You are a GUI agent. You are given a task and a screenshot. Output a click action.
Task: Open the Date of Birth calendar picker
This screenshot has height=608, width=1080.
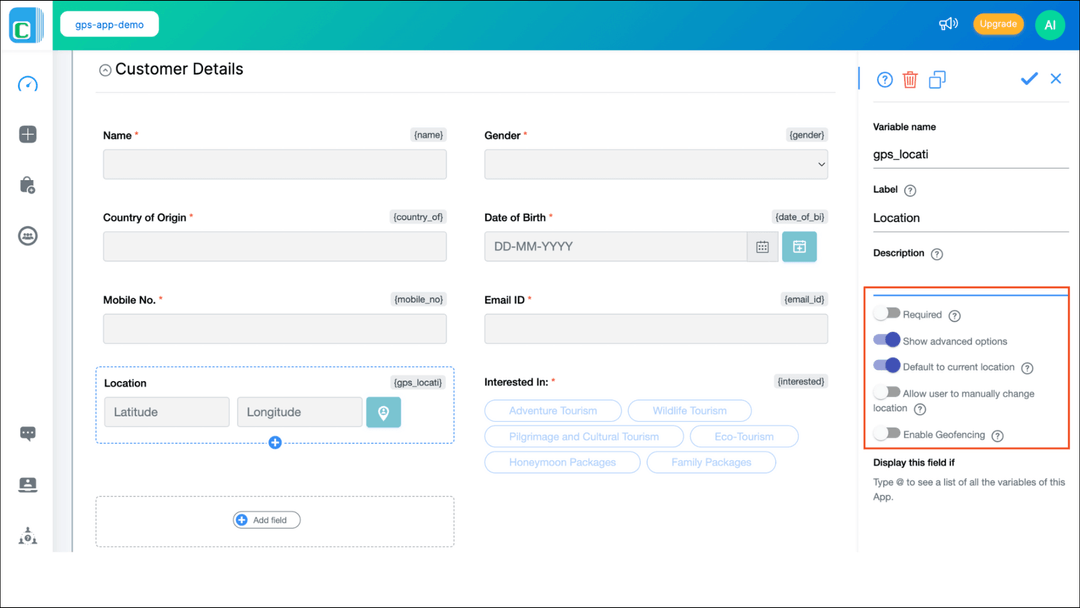(762, 246)
